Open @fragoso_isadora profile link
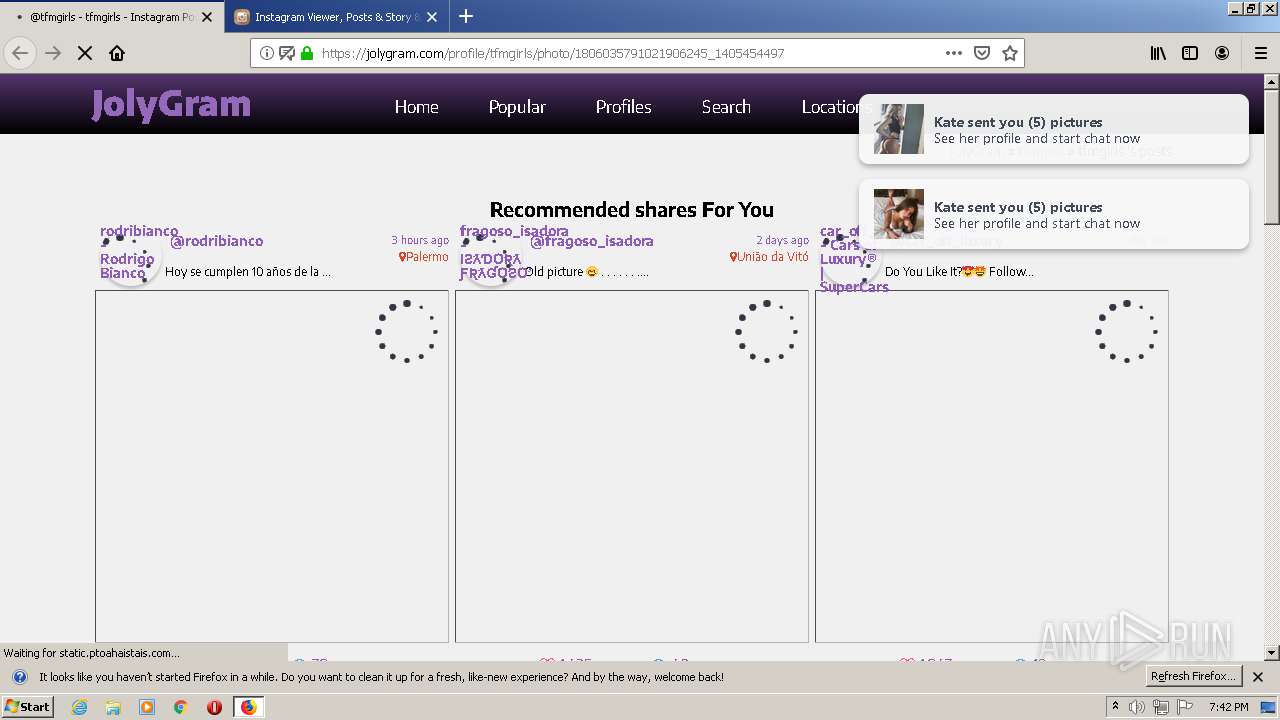Image resolution: width=1280 pixels, height=720 pixels. (x=592, y=241)
